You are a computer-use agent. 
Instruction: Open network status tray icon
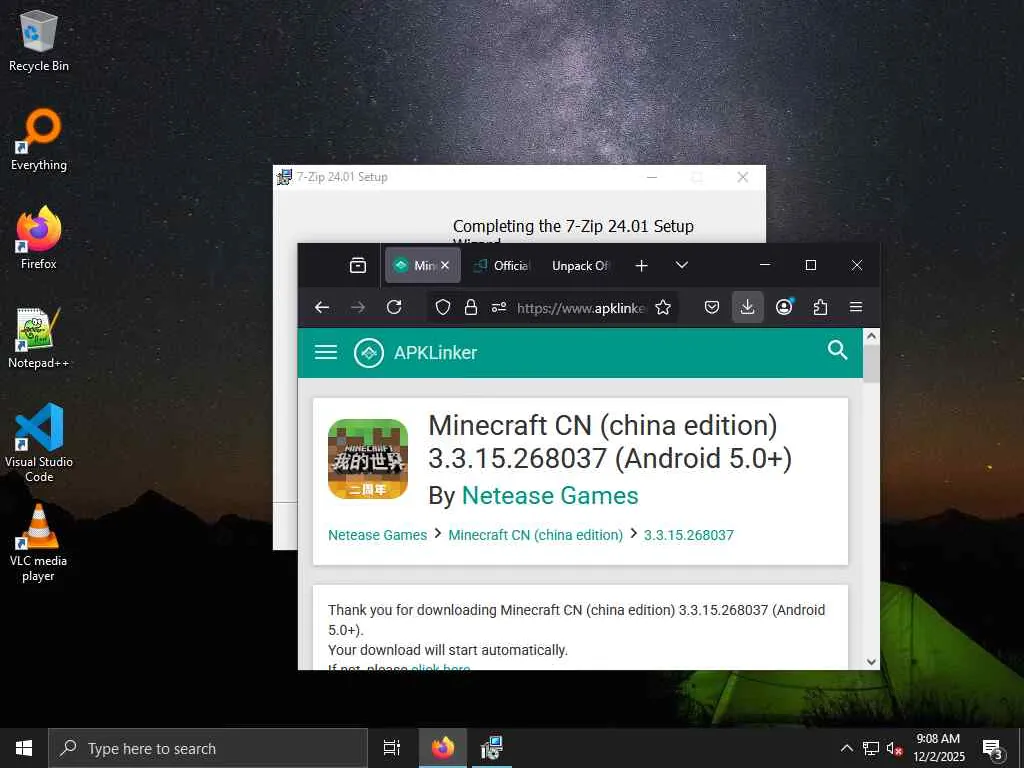click(x=871, y=748)
